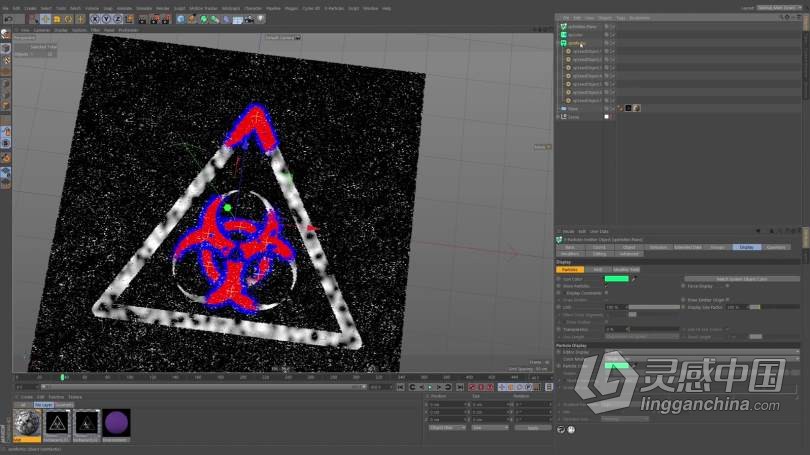Click the black texture tag on Plane
The width and height of the screenshot is (810, 455).
[x=628, y=108]
